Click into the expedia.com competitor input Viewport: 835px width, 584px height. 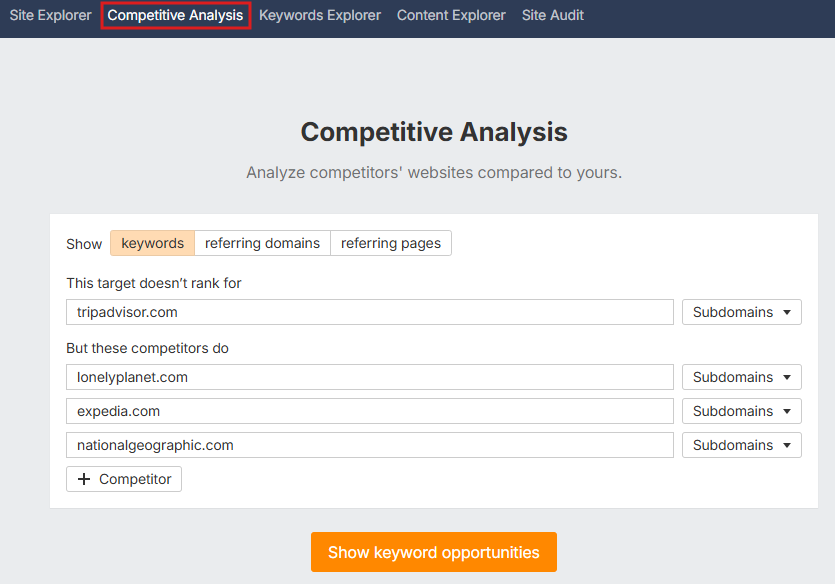pyautogui.click(x=370, y=411)
